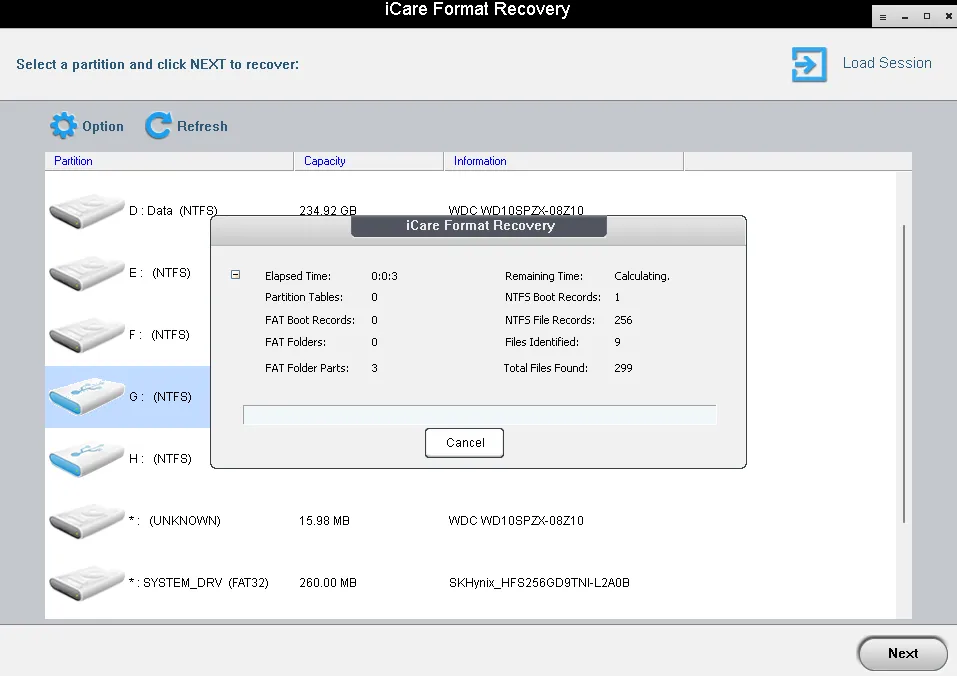The width and height of the screenshot is (957, 676).
Task: Open the title bar hamburger menu
Action: pos(882,16)
